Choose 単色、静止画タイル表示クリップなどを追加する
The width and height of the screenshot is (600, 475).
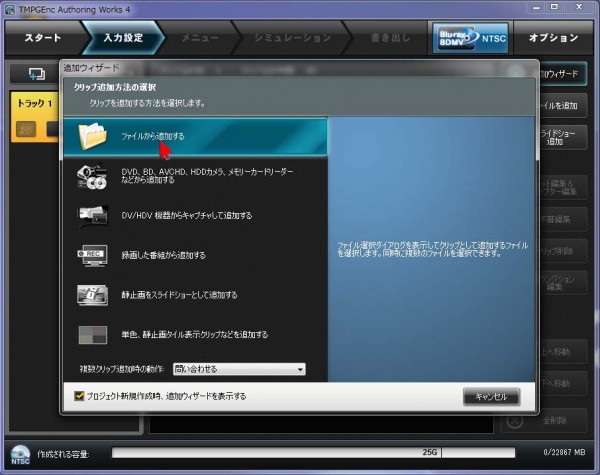point(195,335)
